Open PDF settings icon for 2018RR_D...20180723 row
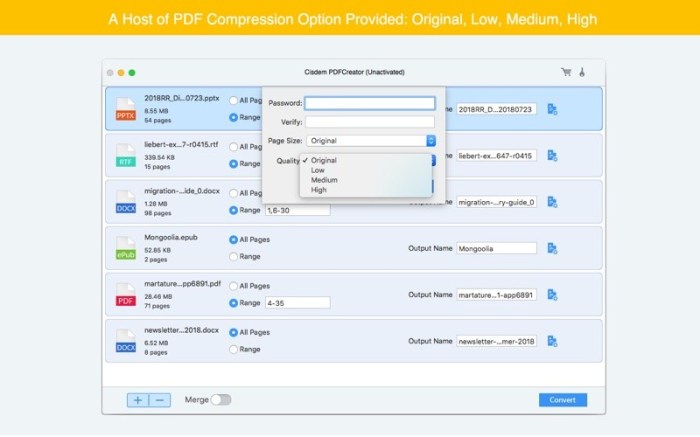 coord(552,109)
